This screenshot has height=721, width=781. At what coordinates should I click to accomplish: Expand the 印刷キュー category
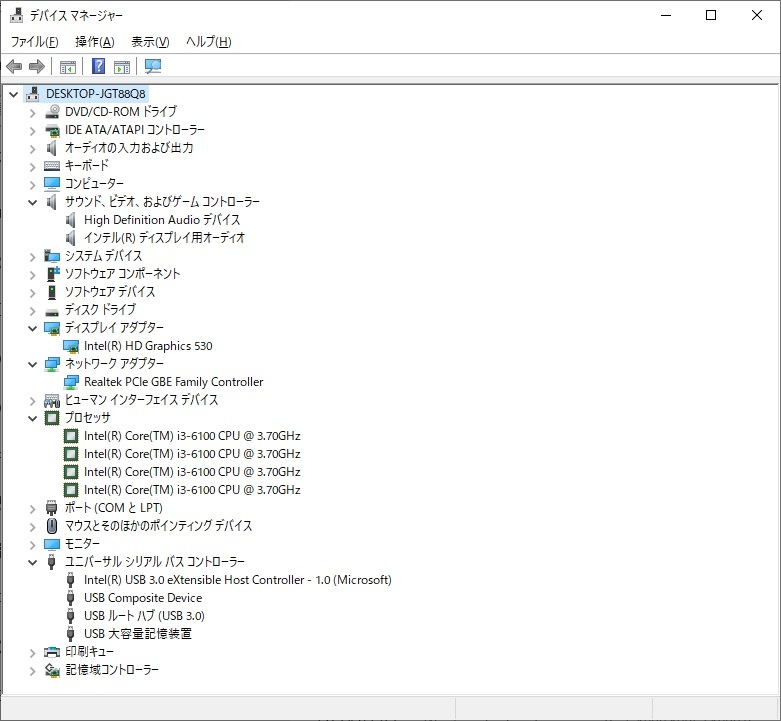coord(32,653)
